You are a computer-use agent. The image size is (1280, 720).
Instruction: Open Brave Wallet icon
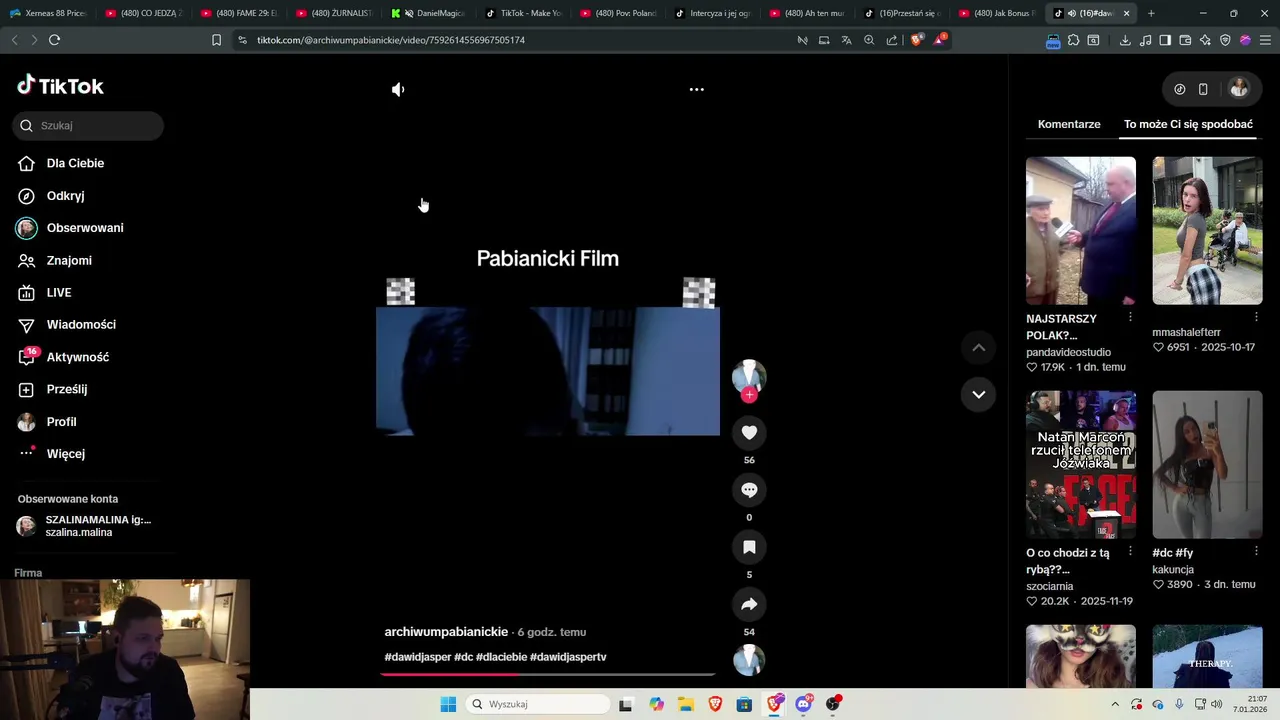[x=1185, y=40]
